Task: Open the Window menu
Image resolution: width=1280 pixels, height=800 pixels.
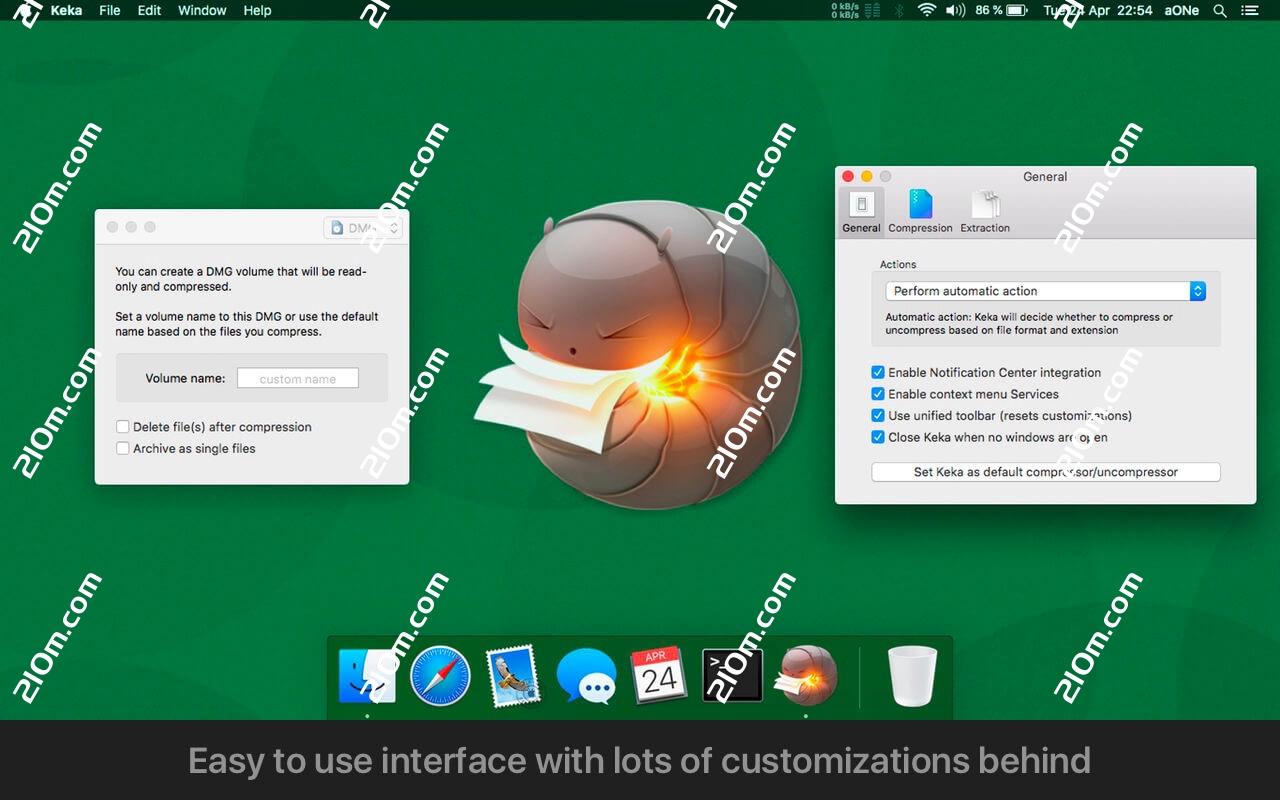Action: tap(202, 11)
